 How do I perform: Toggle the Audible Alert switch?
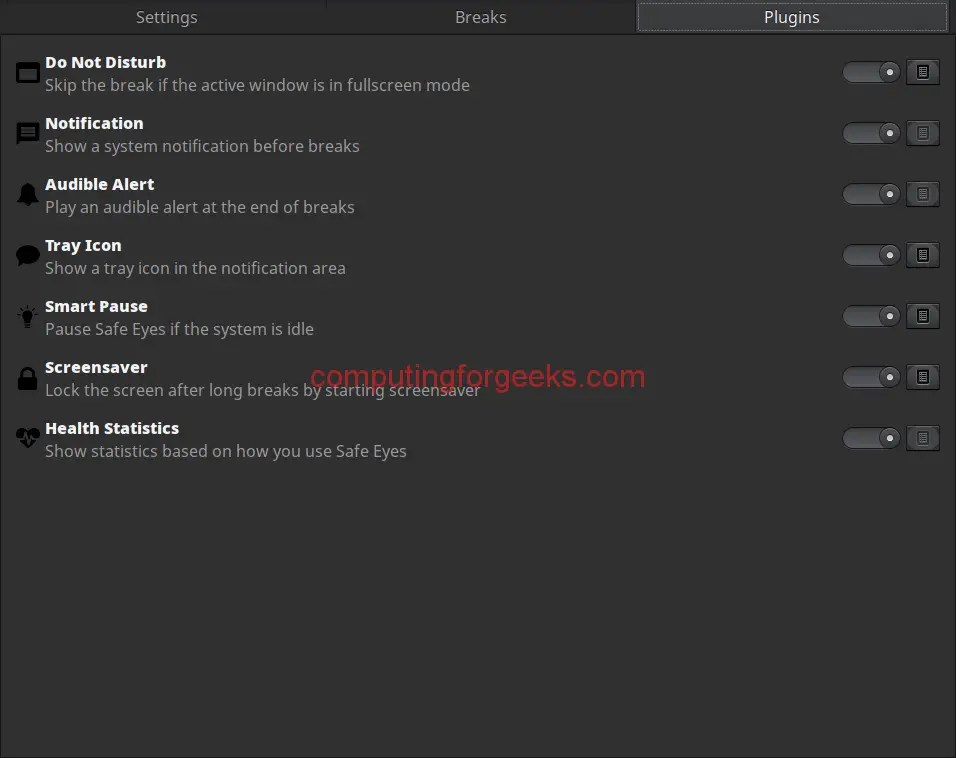869,194
